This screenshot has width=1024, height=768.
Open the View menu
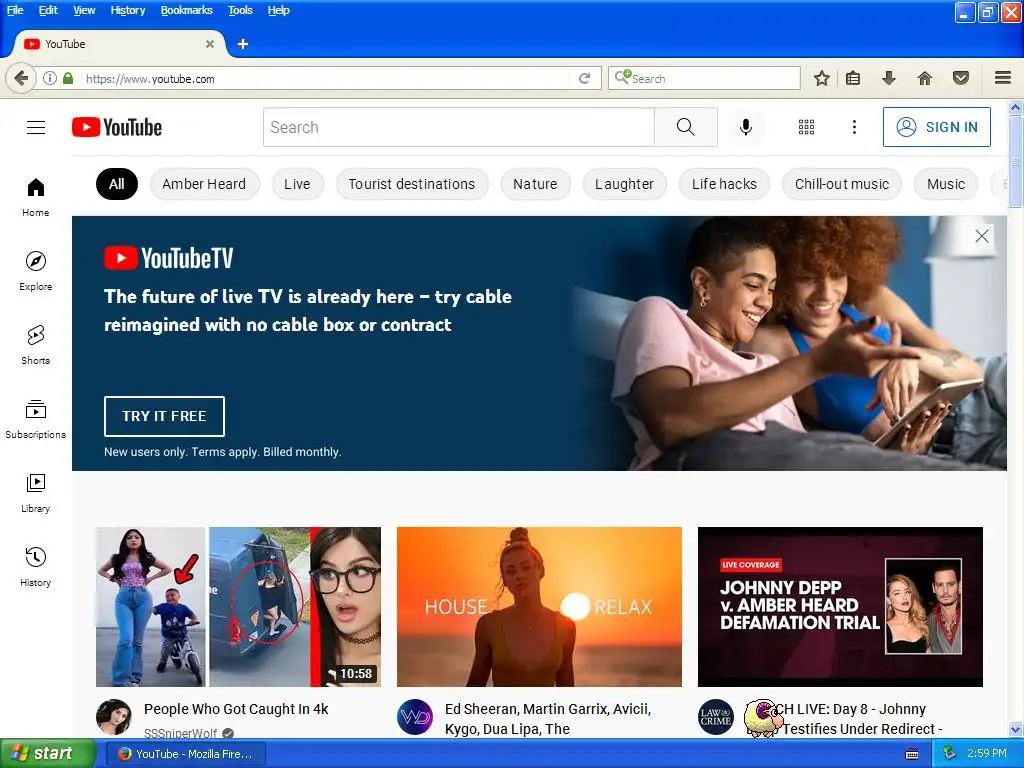pyautogui.click(x=84, y=10)
